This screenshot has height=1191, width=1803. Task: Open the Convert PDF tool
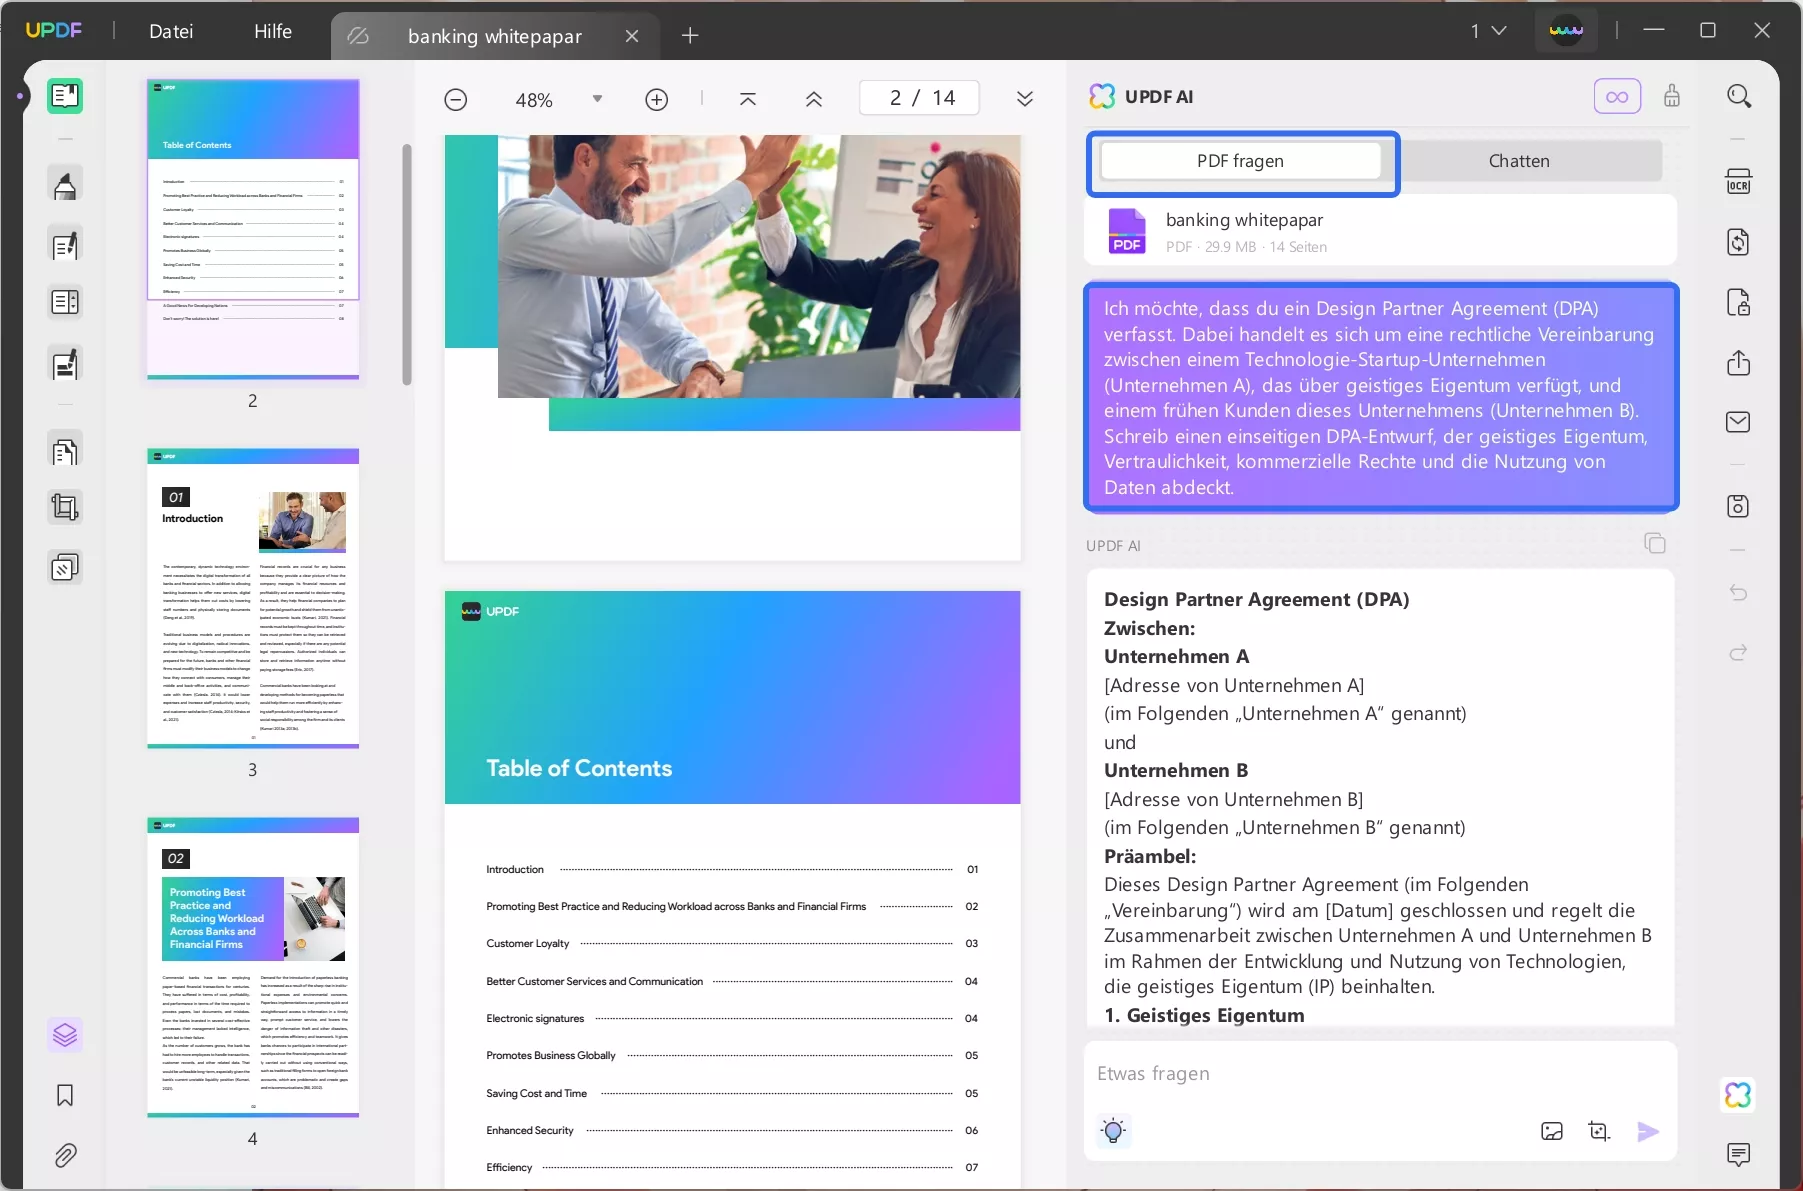click(x=1739, y=242)
